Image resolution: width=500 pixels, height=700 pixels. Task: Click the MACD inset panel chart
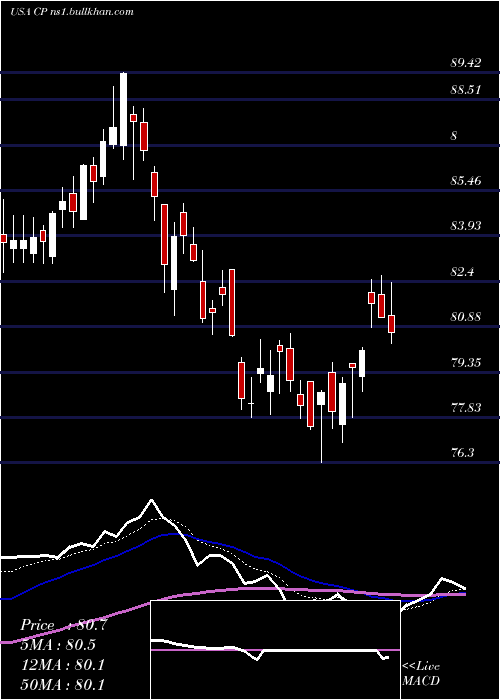(275, 650)
